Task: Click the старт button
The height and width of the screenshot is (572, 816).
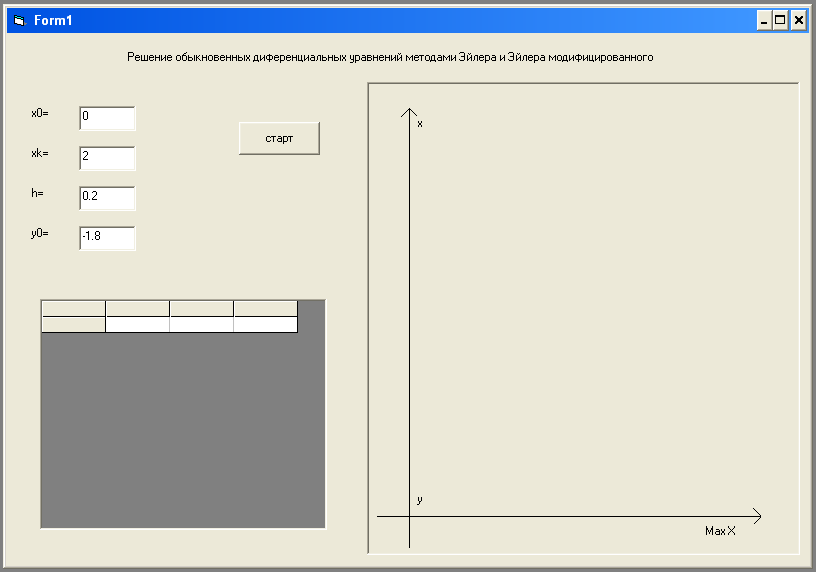Action: [279, 138]
